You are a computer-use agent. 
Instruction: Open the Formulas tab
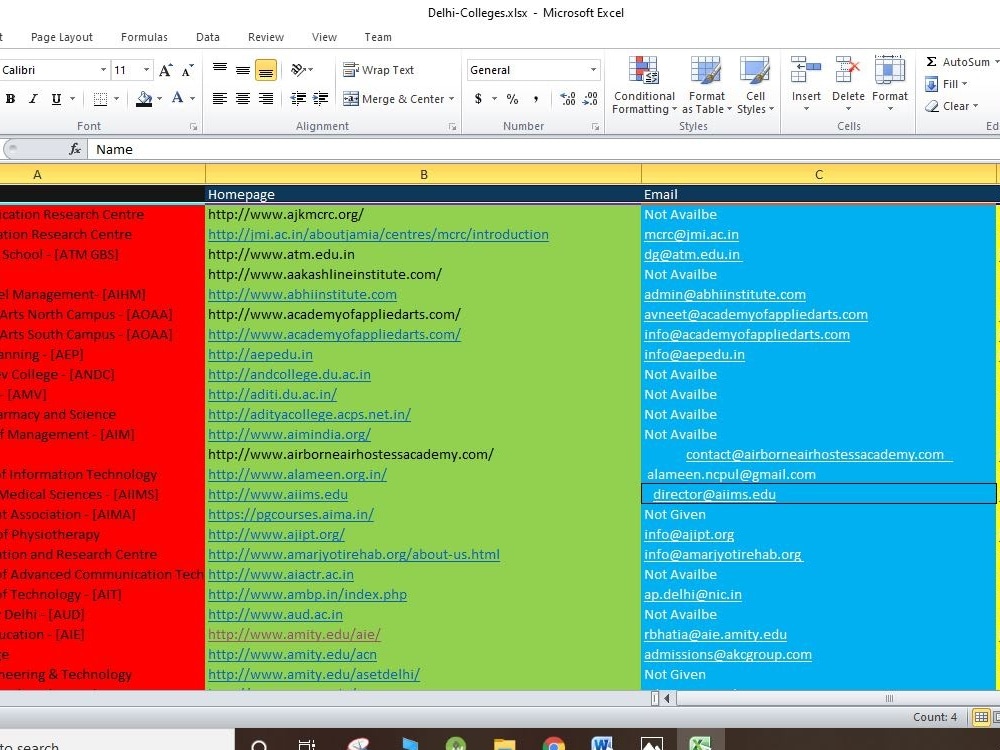tap(144, 37)
